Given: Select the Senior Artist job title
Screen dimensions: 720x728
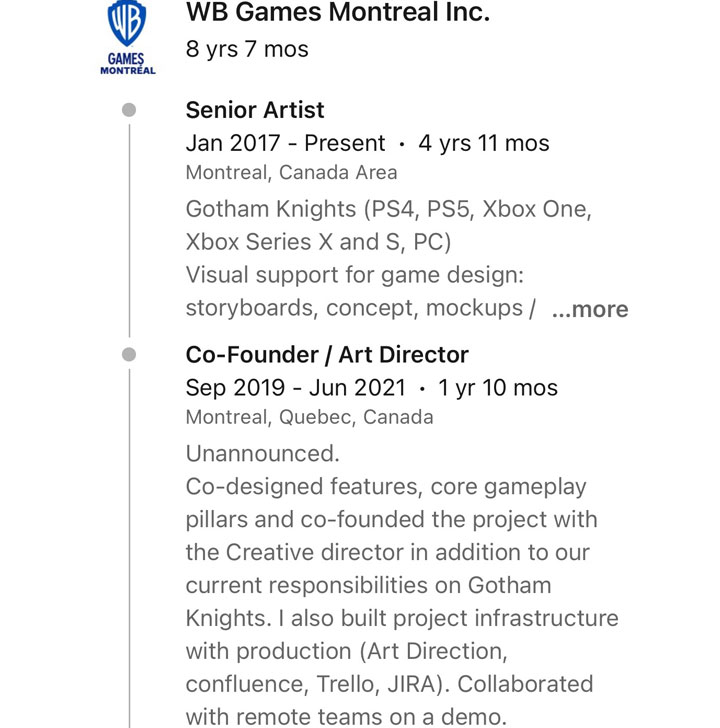Looking at the screenshot, I should coord(255,110).
